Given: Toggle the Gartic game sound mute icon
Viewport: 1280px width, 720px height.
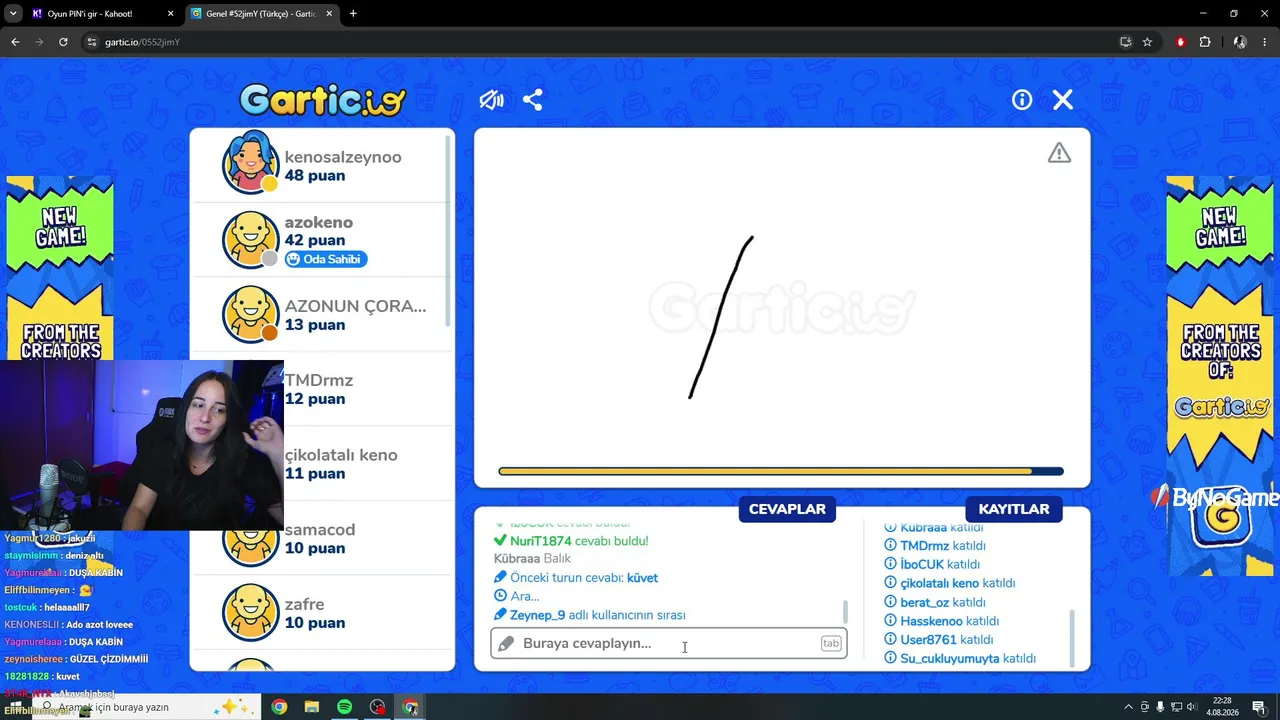Looking at the screenshot, I should pyautogui.click(x=491, y=100).
